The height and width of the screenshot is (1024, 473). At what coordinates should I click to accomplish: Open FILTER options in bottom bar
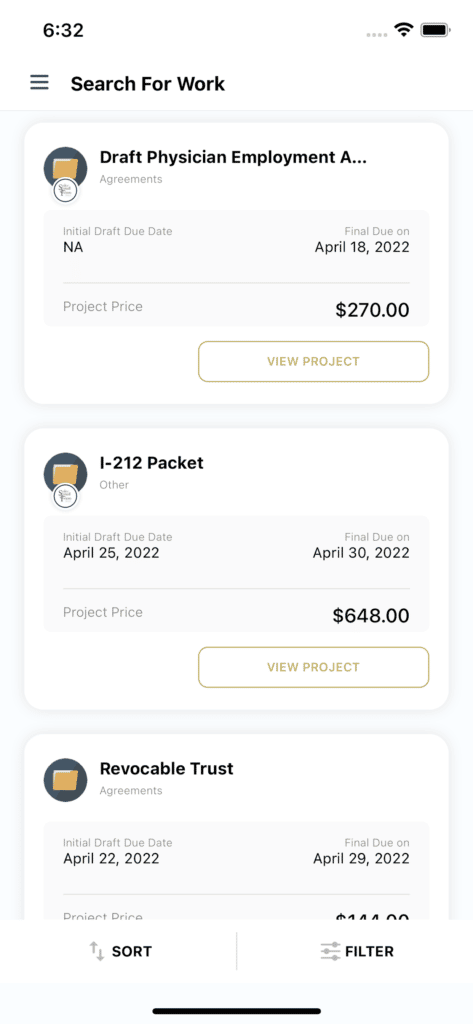tap(357, 952)
